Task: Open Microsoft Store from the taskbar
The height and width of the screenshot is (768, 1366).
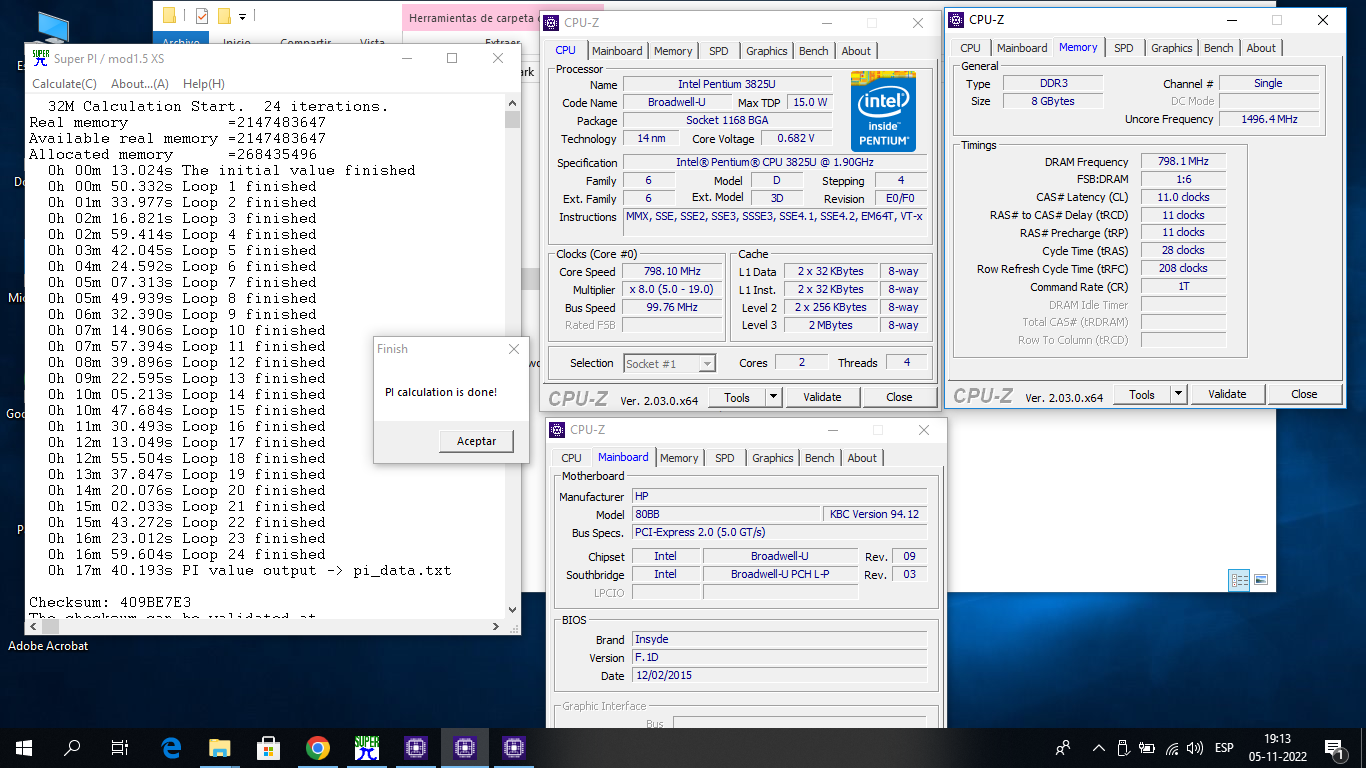Action: coord(269,748)
